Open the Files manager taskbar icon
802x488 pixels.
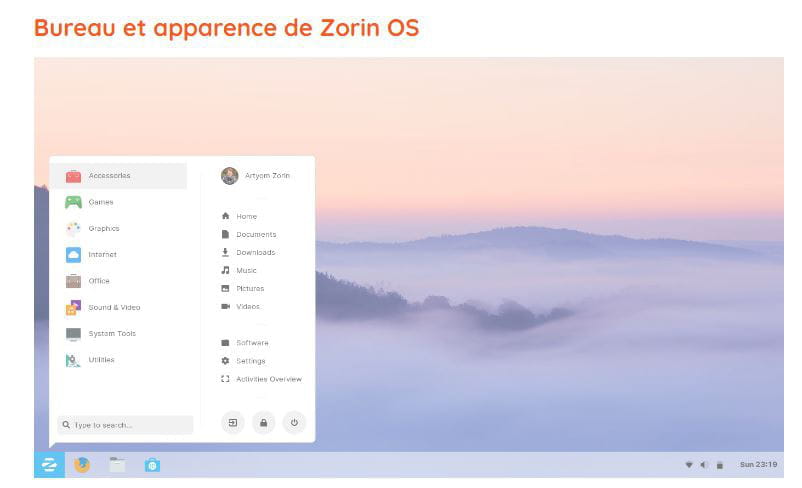tap(117, 464)
